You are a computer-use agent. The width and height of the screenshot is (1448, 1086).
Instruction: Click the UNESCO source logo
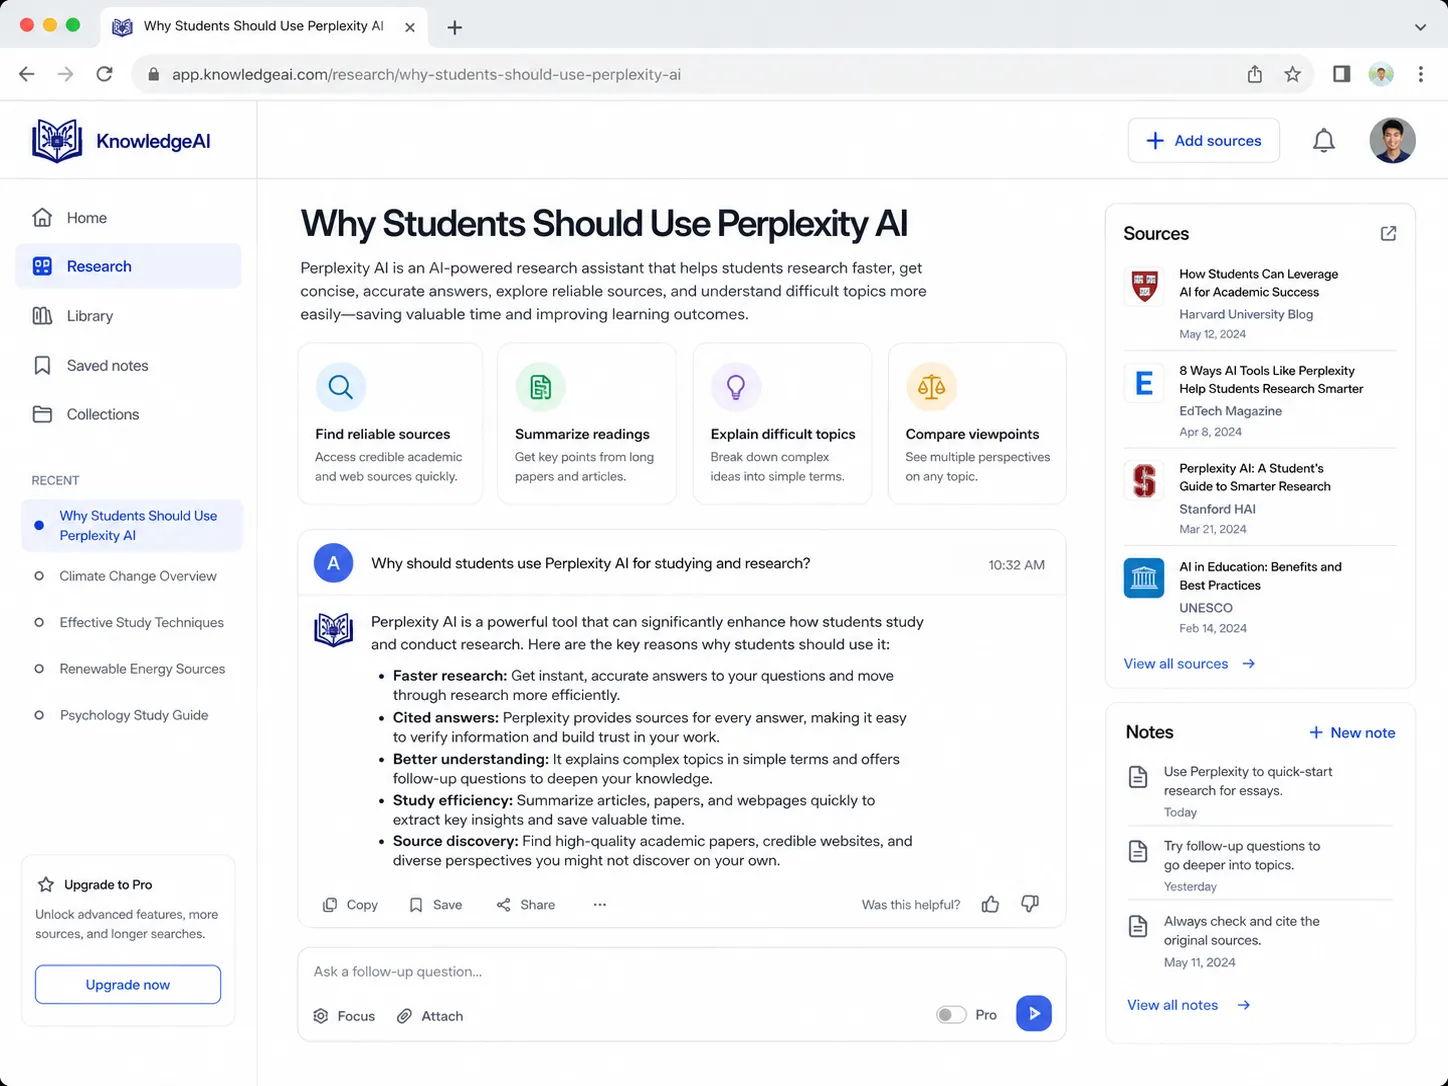(1144, 578)
